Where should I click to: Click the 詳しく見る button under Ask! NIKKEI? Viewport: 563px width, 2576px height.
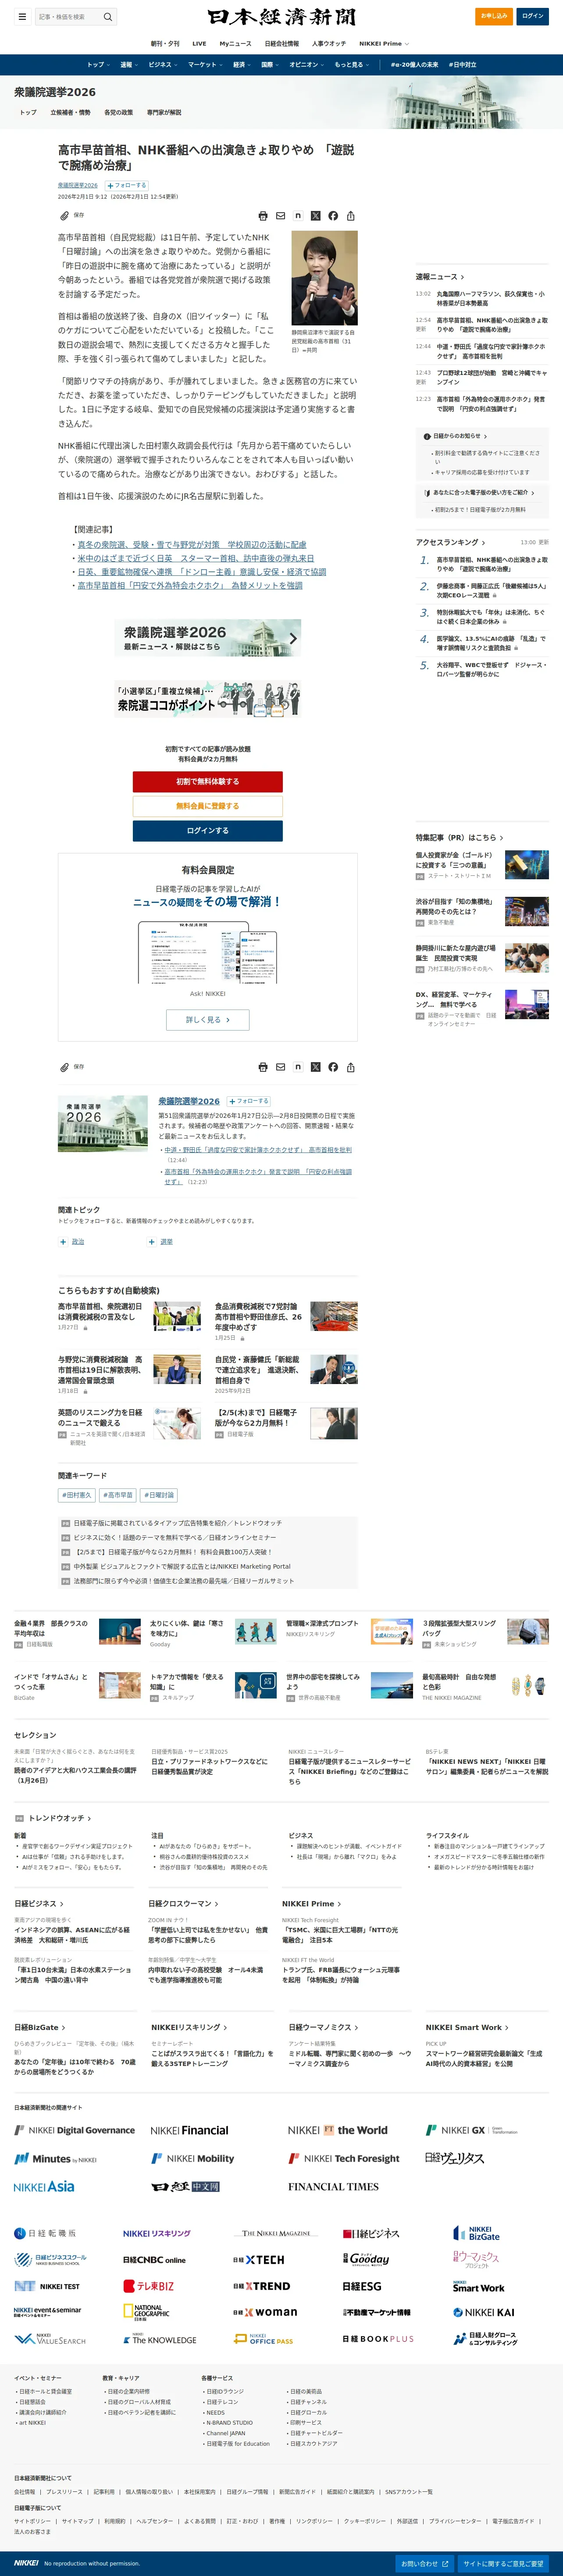[x=207, y=1020]
